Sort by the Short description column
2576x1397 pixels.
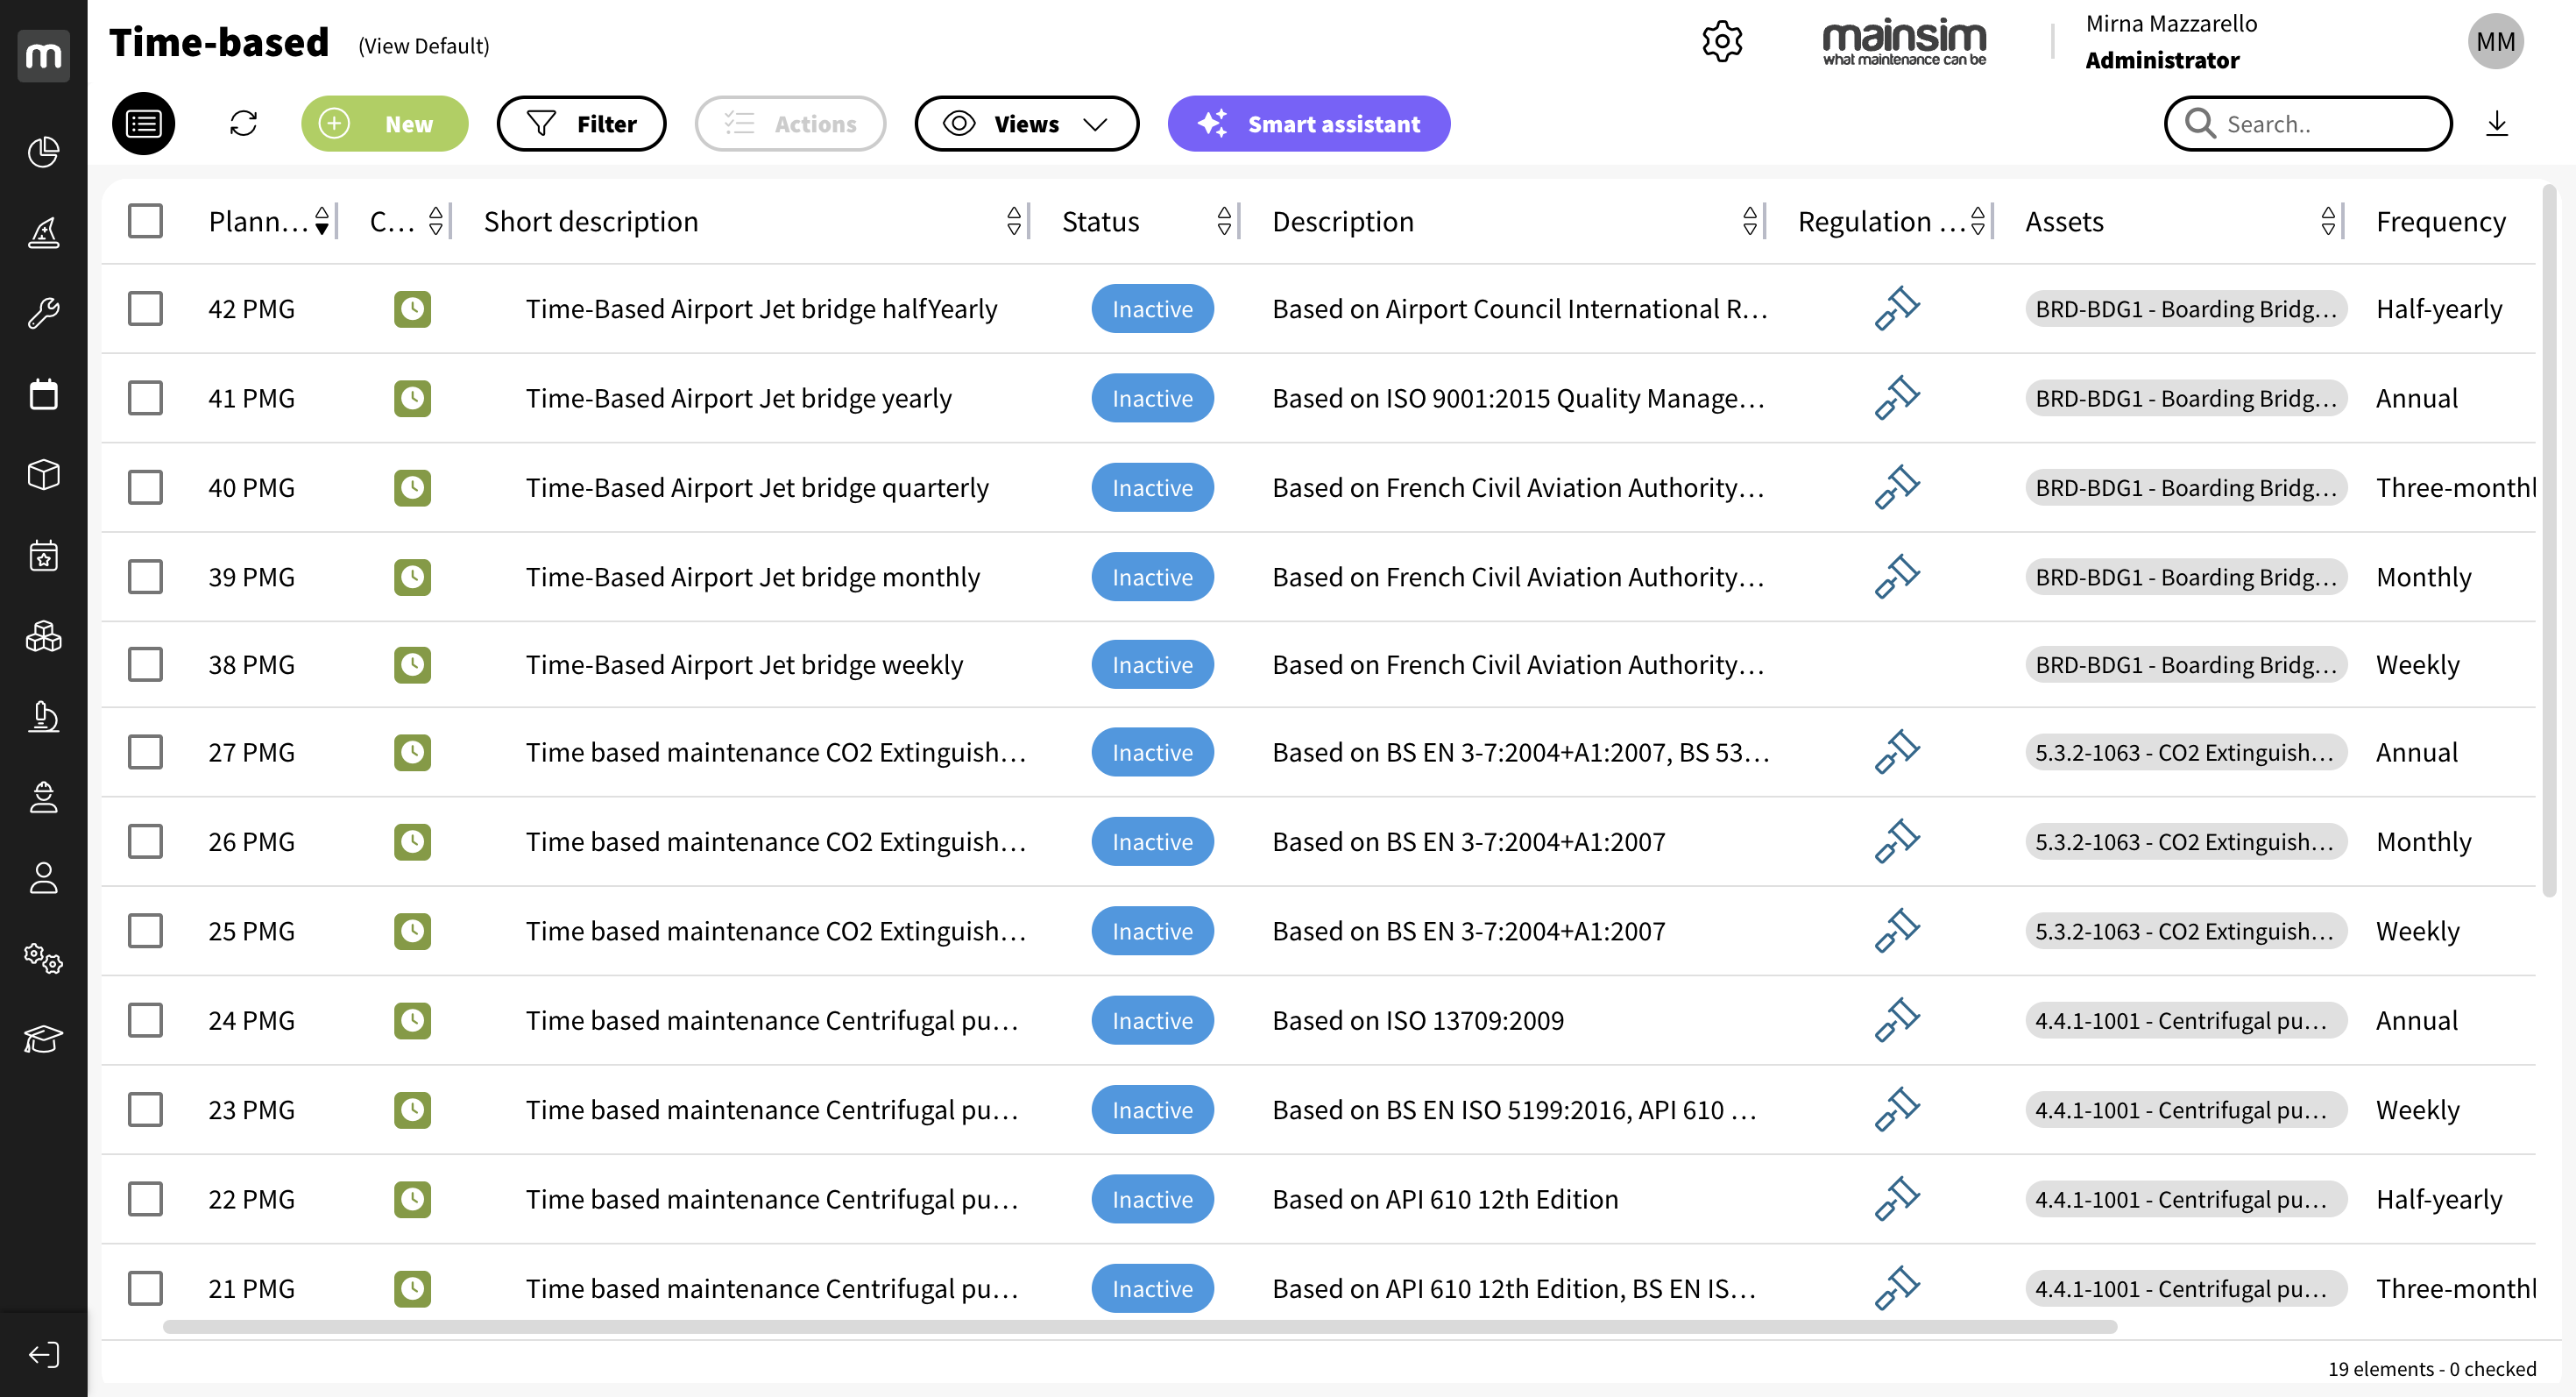click(1013, 221)
